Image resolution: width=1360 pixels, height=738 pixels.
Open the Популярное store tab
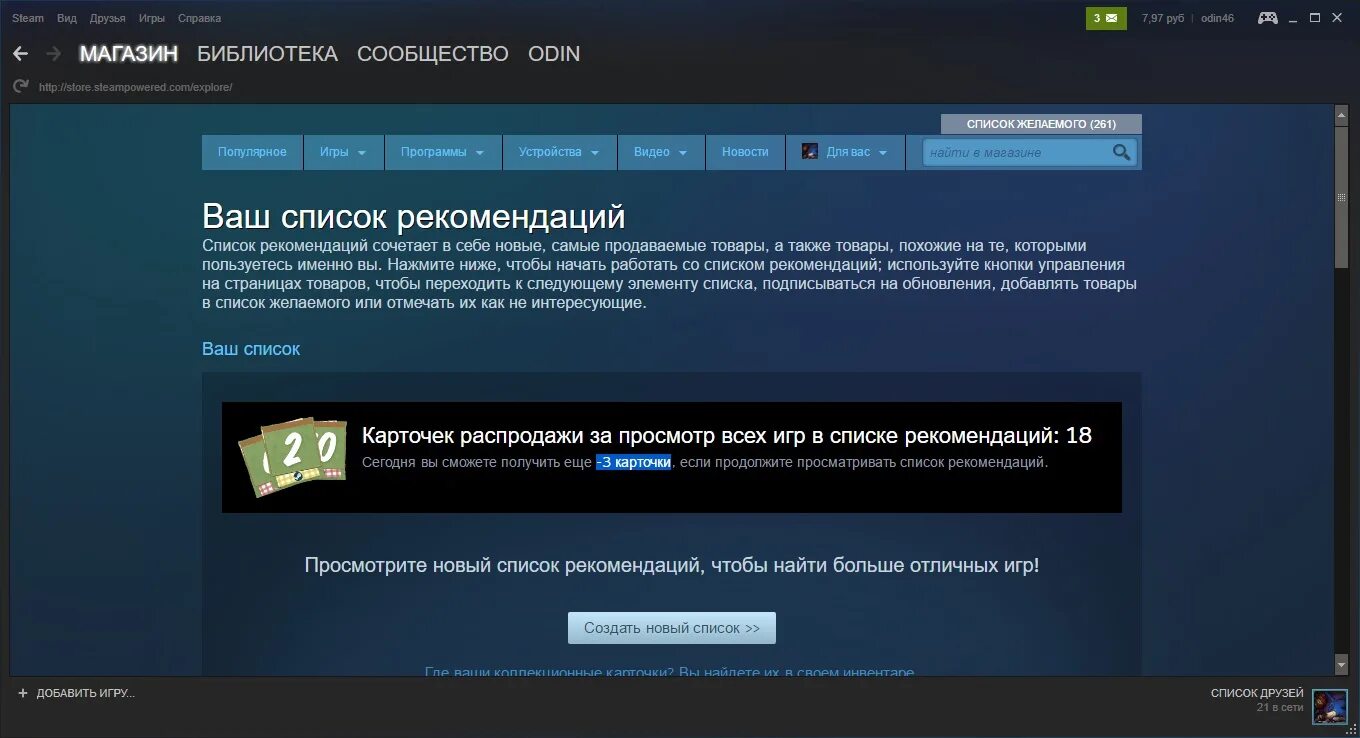(252, 152)
